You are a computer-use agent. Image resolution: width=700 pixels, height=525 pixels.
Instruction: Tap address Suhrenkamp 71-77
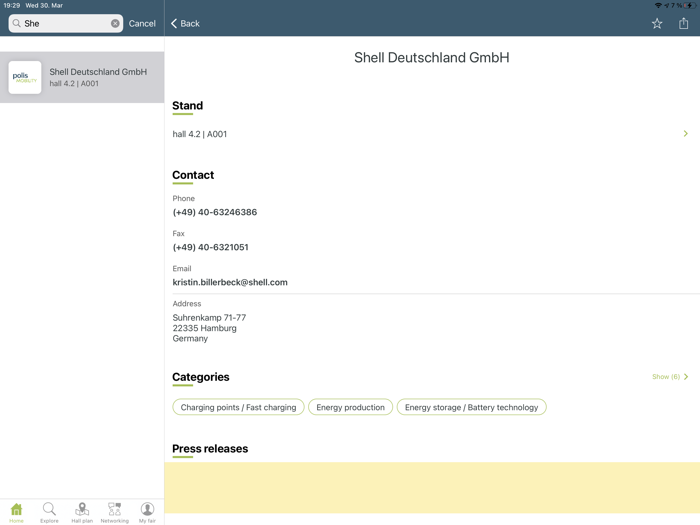pyautogui.click(x=209, y=317)
